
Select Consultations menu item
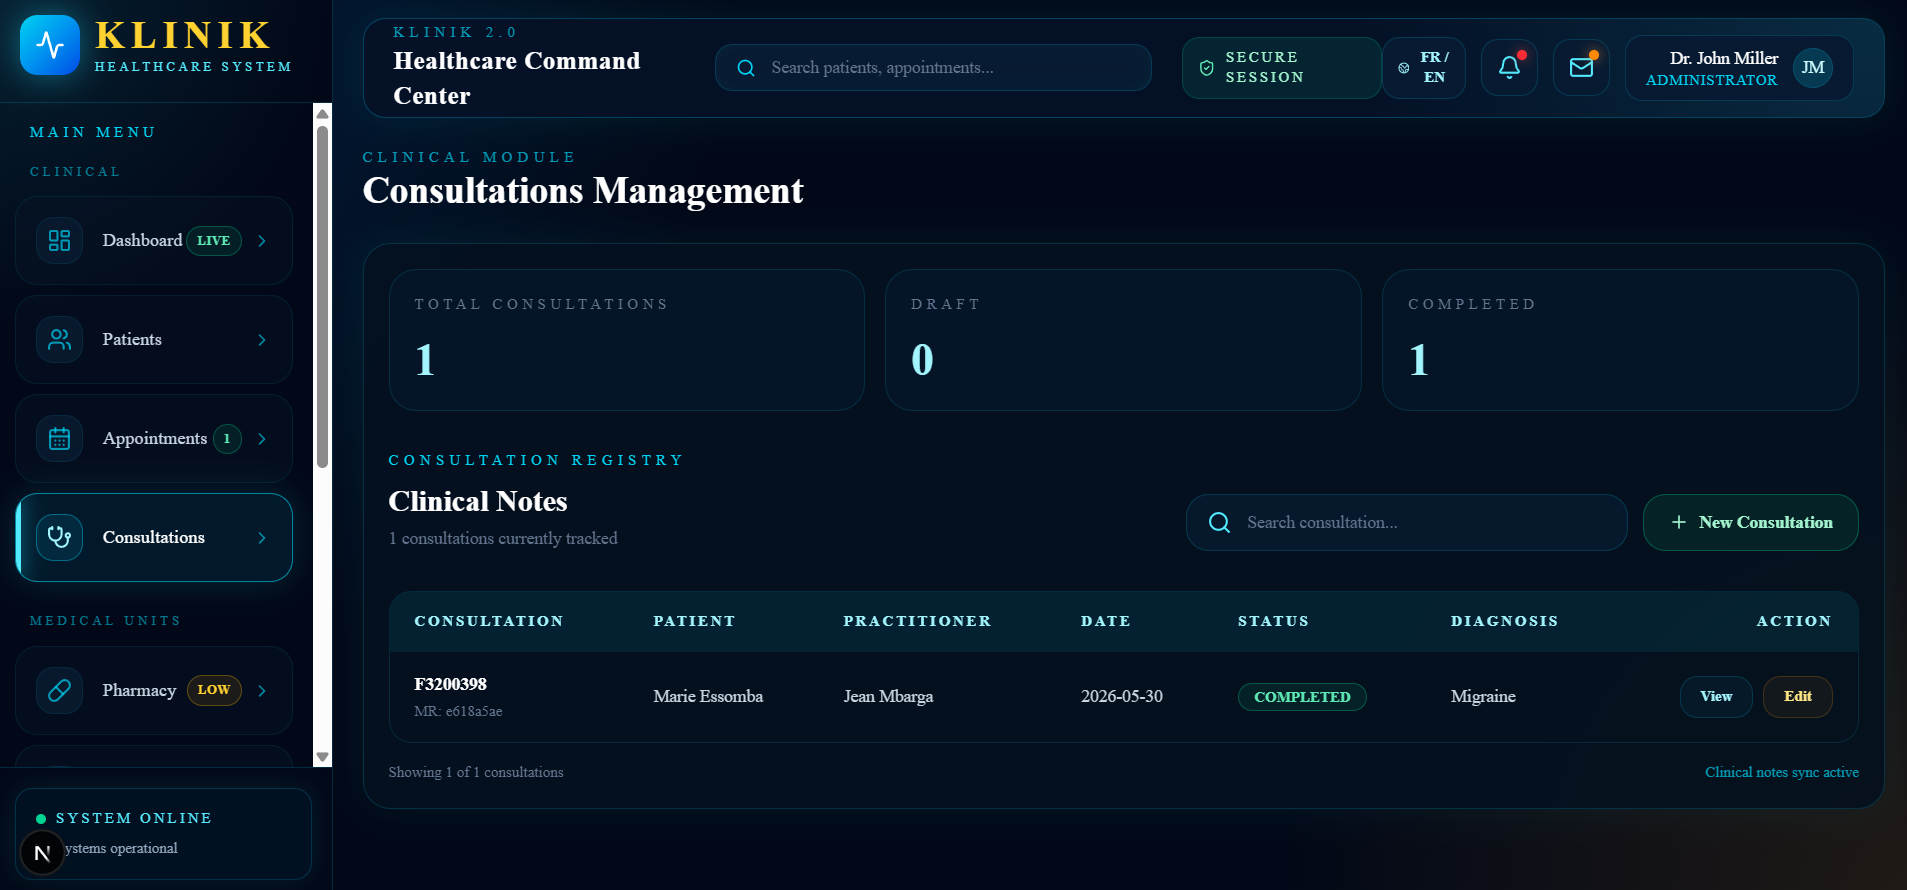[x=154, y=538]
